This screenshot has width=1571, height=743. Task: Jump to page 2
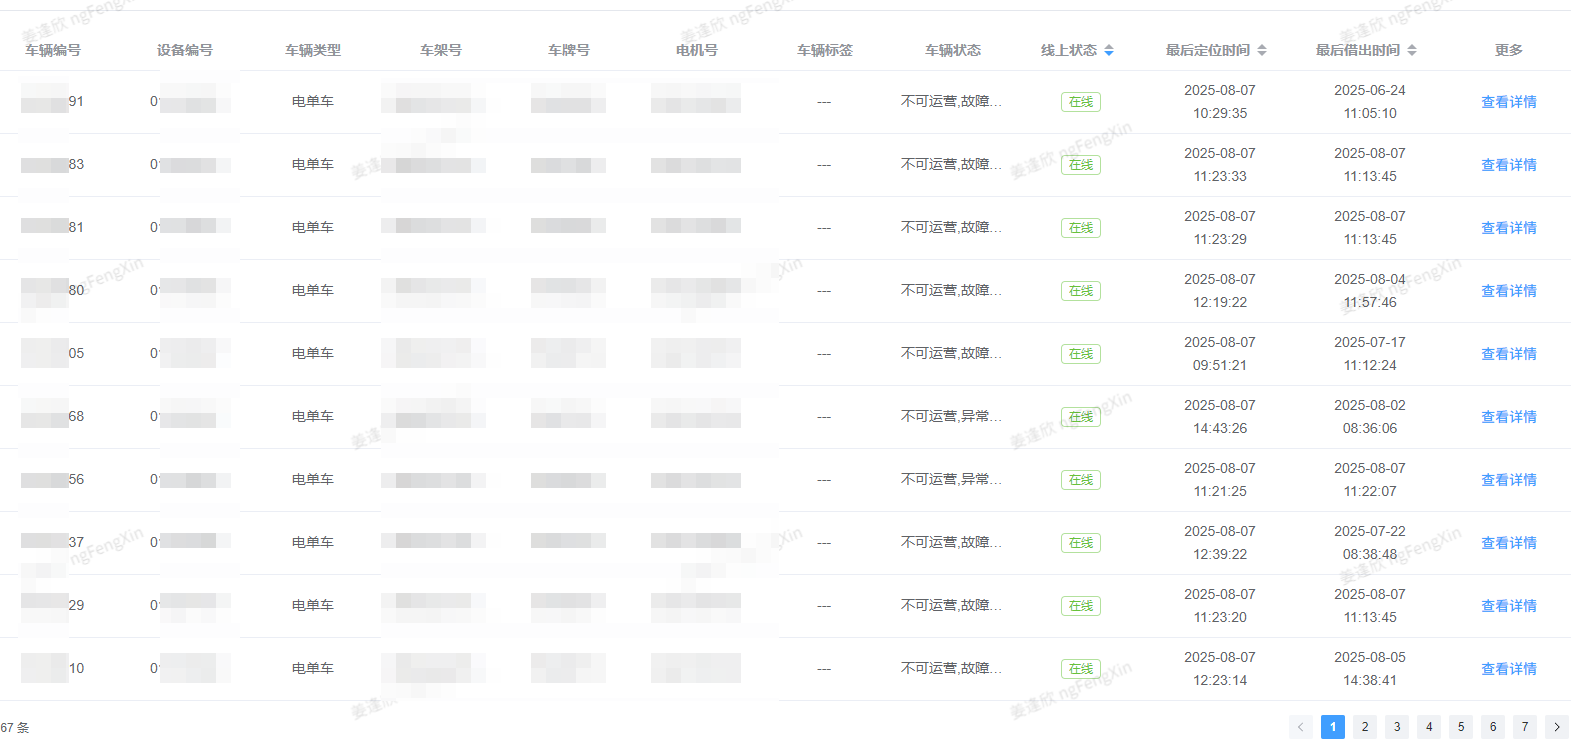coord(1365,727)
